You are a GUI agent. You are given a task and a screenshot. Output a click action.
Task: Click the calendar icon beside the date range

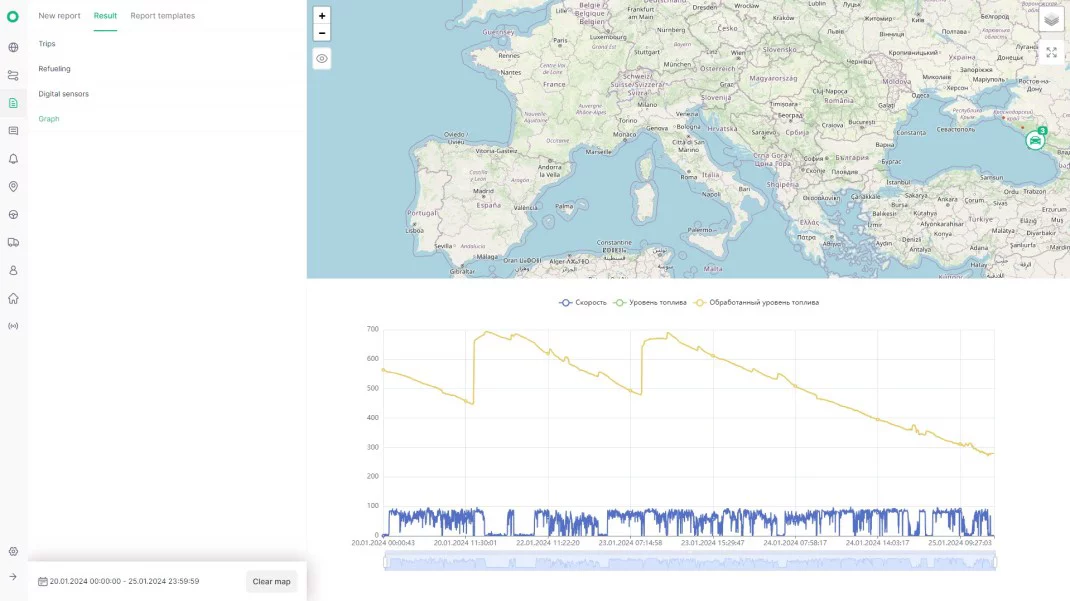click(43, 582)
